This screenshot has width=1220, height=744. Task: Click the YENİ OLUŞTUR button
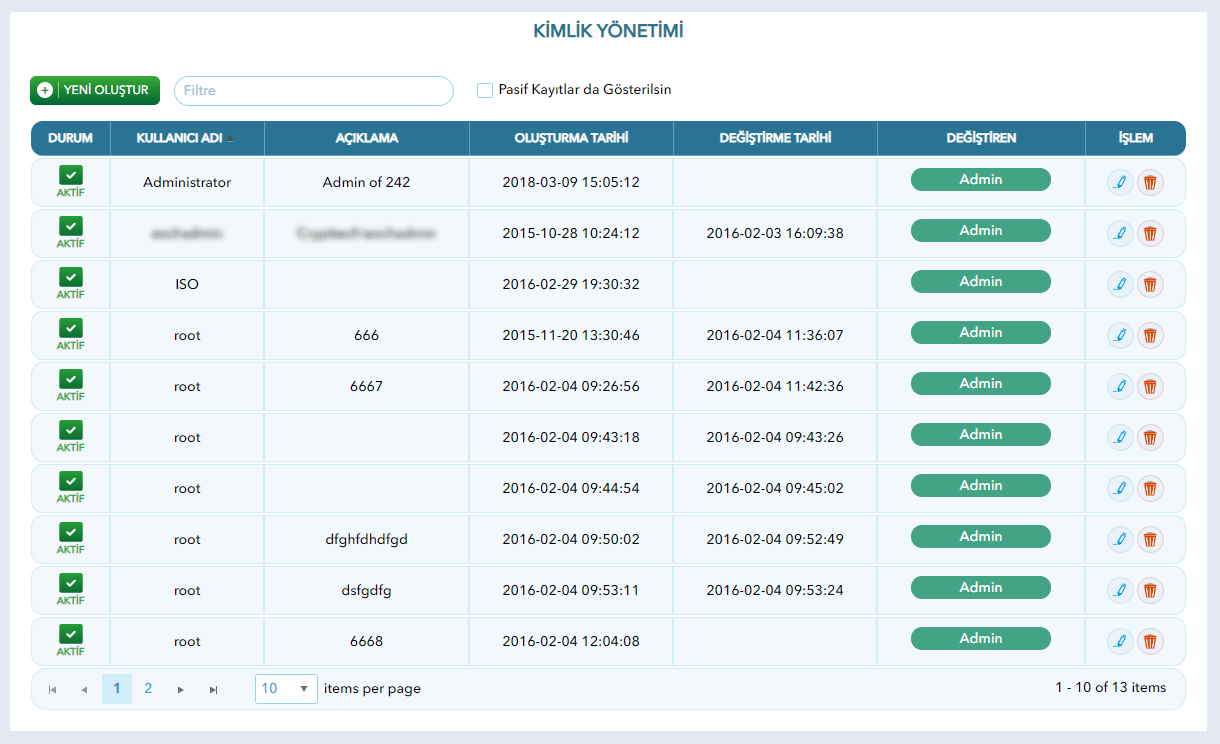[x=95, y=90]
